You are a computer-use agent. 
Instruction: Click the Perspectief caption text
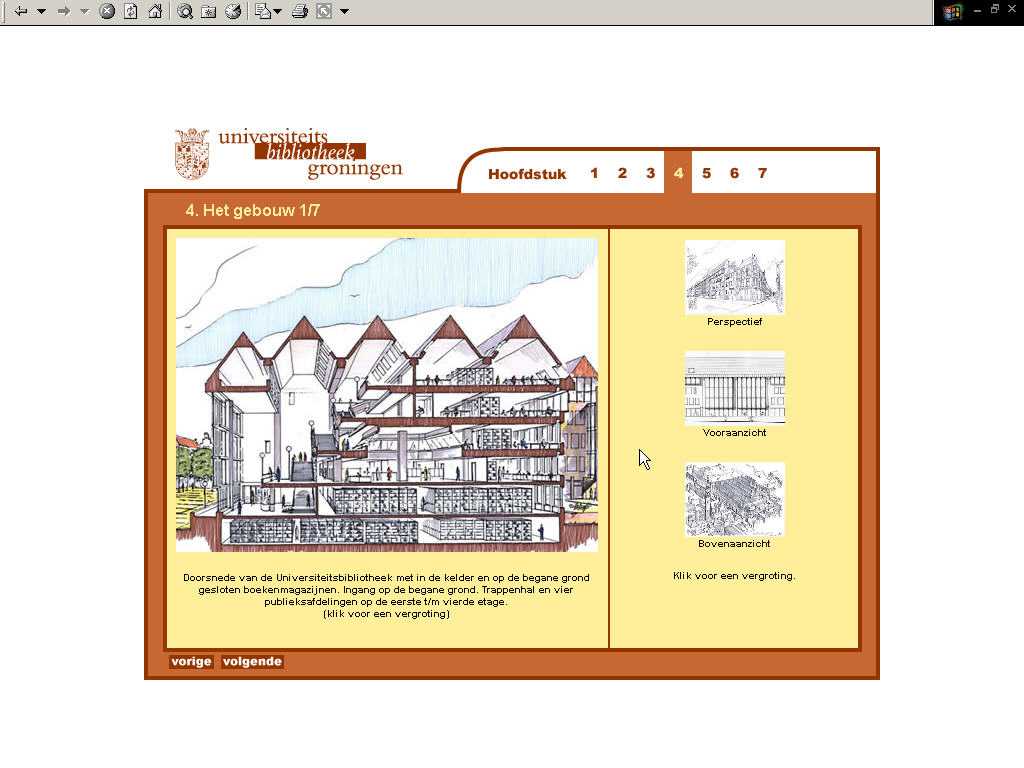(735, 321)
